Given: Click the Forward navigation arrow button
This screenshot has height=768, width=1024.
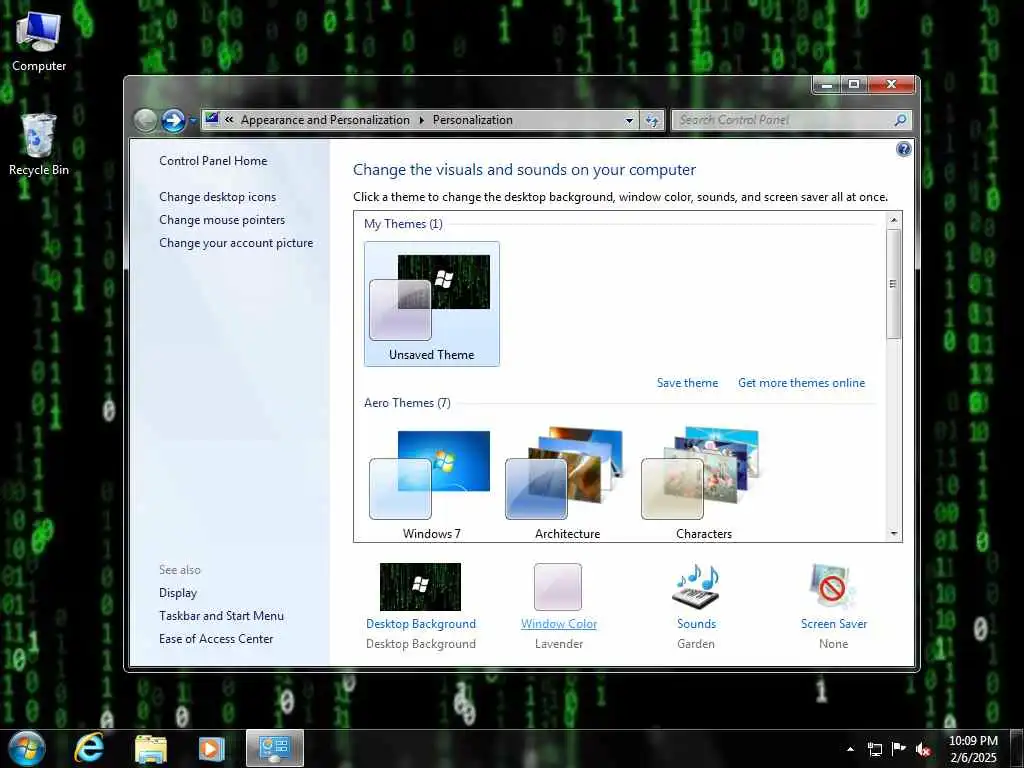Looking at the screenshot, I should 173,120.
